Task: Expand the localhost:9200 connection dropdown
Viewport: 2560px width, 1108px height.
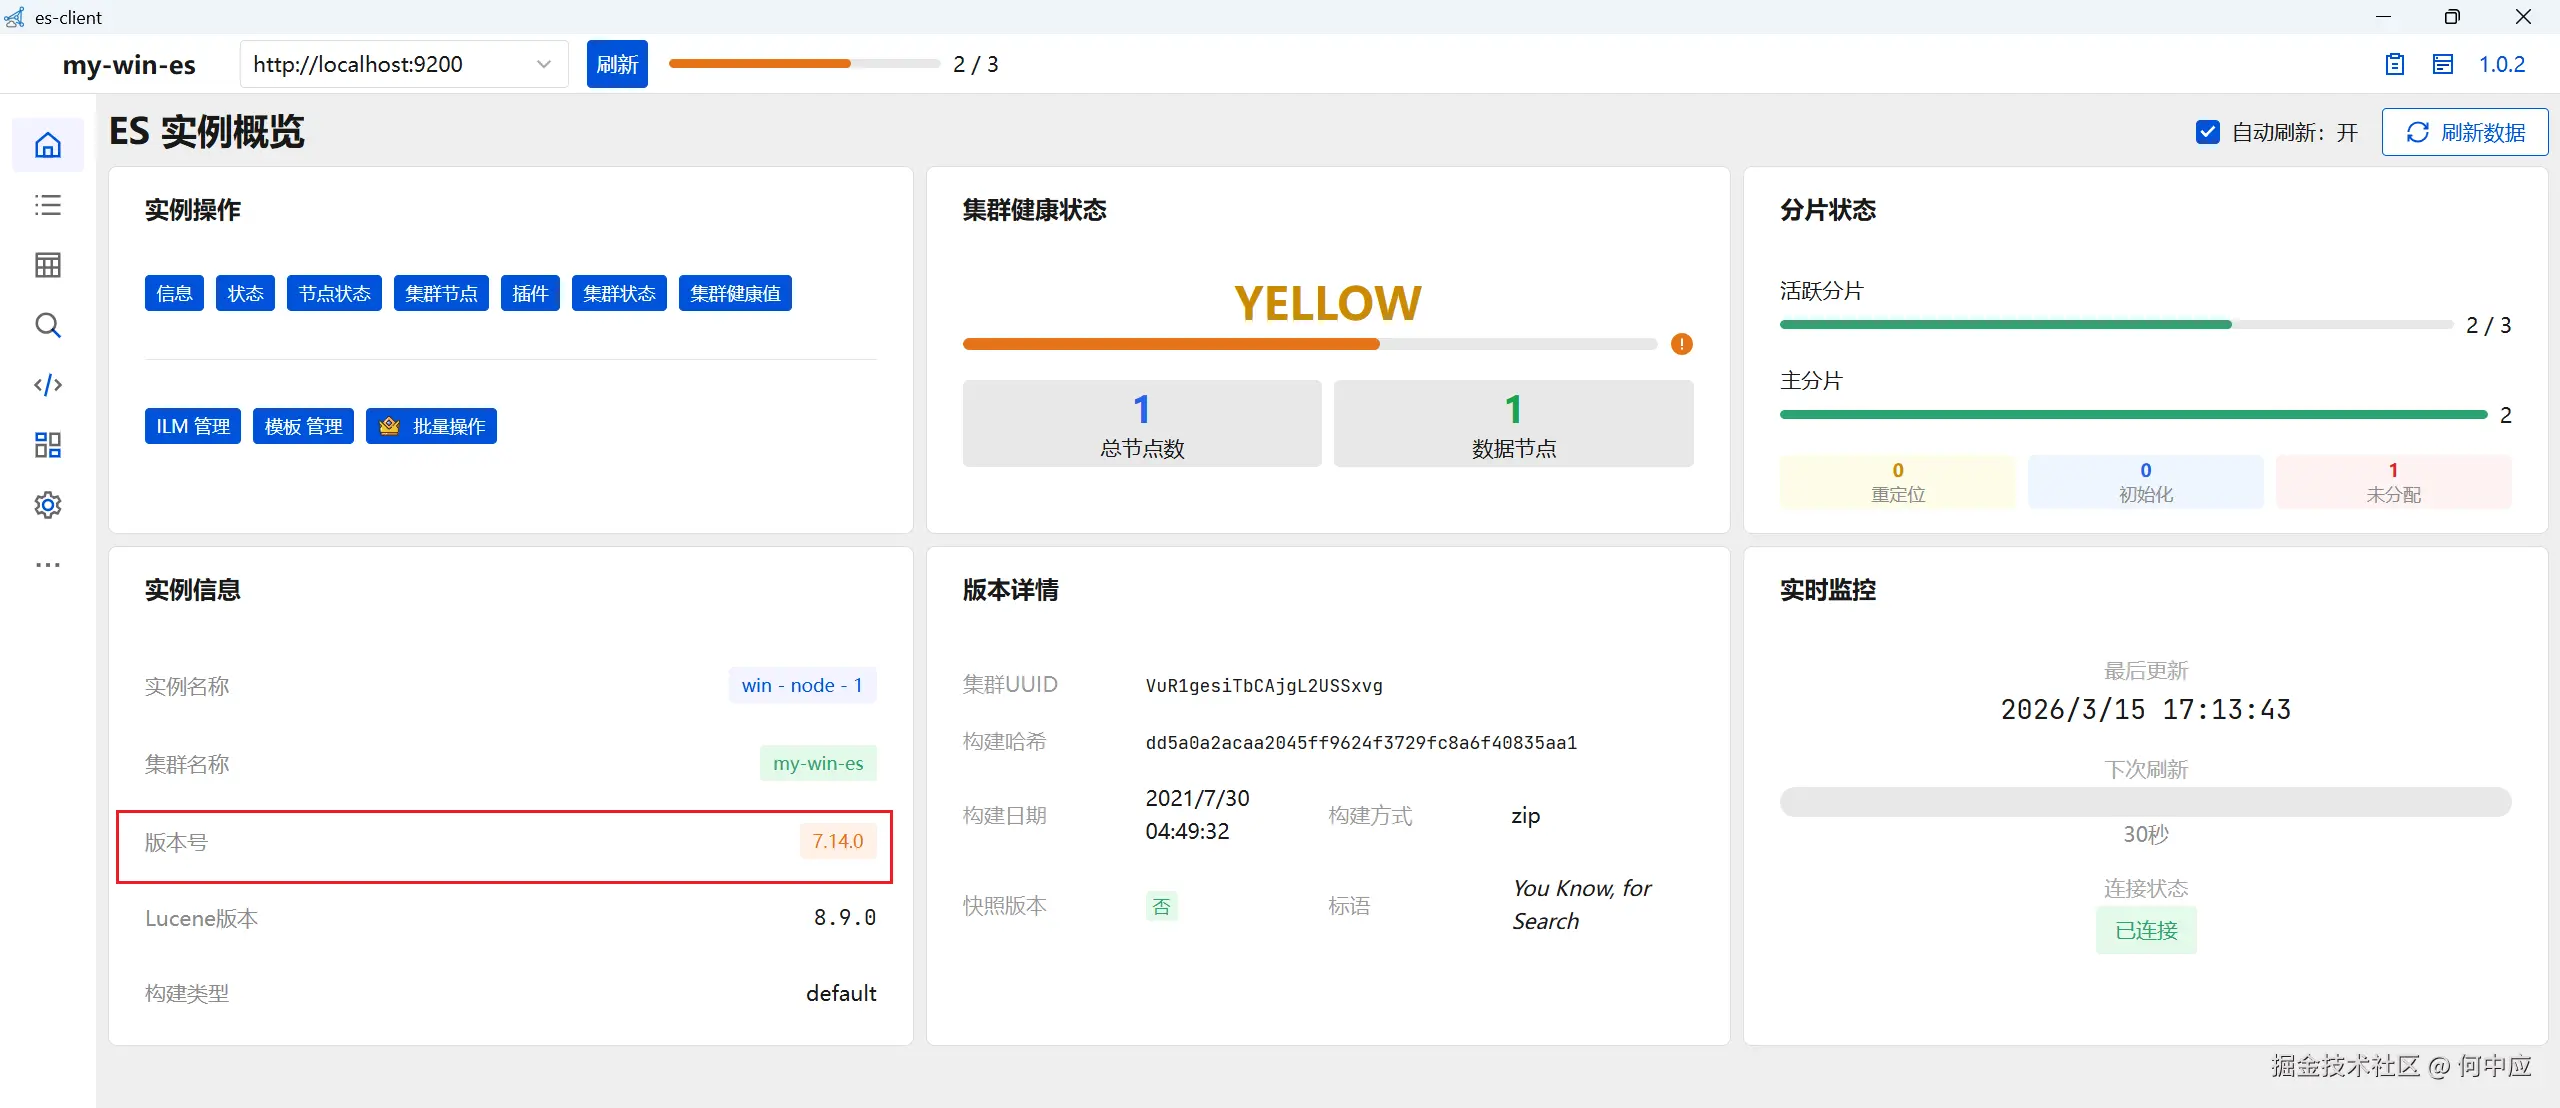Action: [543, 64]
